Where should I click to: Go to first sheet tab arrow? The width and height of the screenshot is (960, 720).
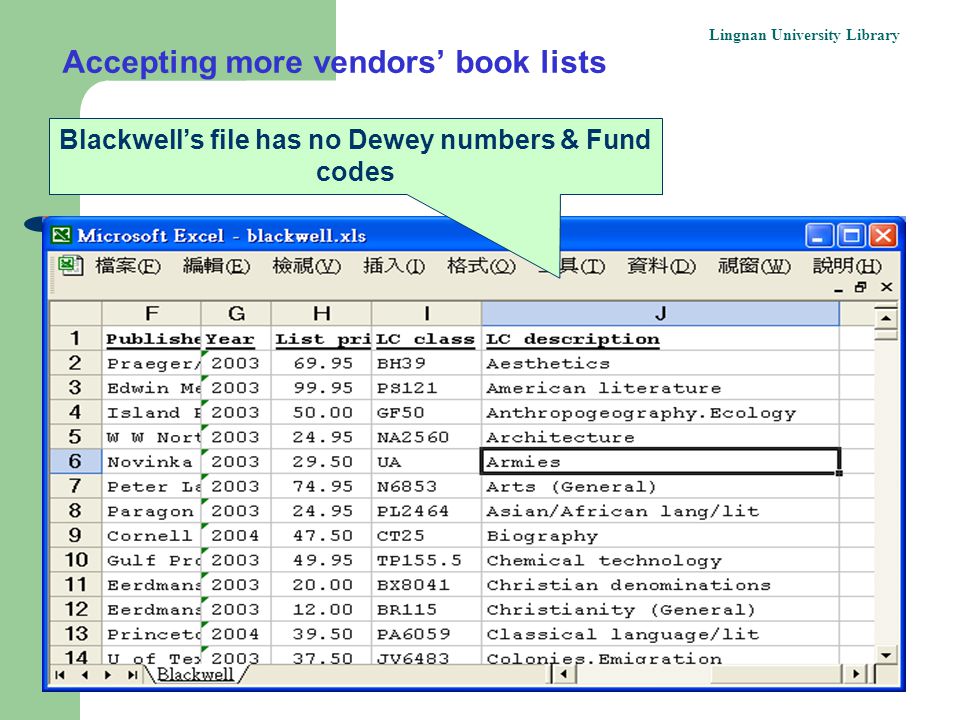(x=60, y=675)
